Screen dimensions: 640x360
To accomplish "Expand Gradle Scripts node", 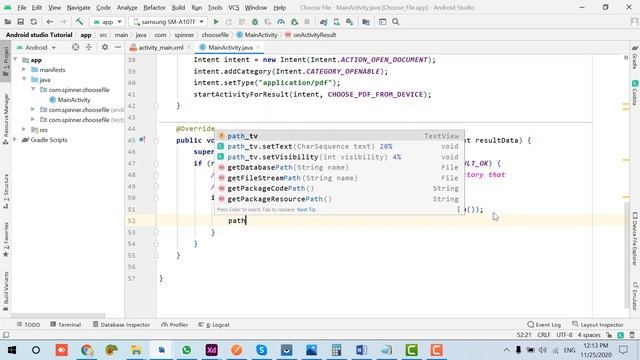I will (16, 140).
